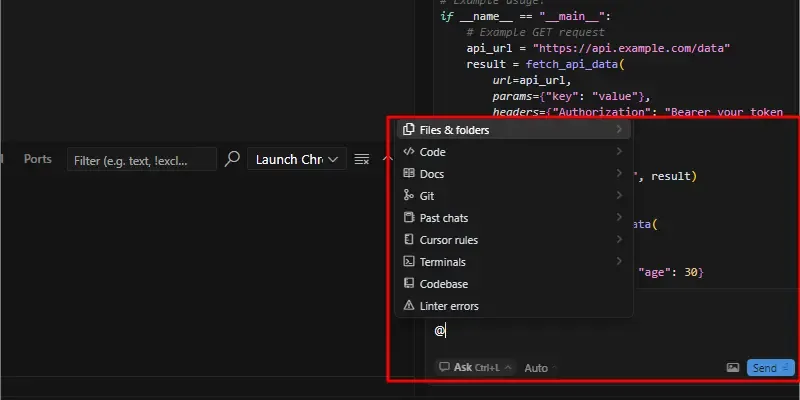Expand the Code submenu chevron
This screenshot has width=800, height=400.
(x=619, y=152)
